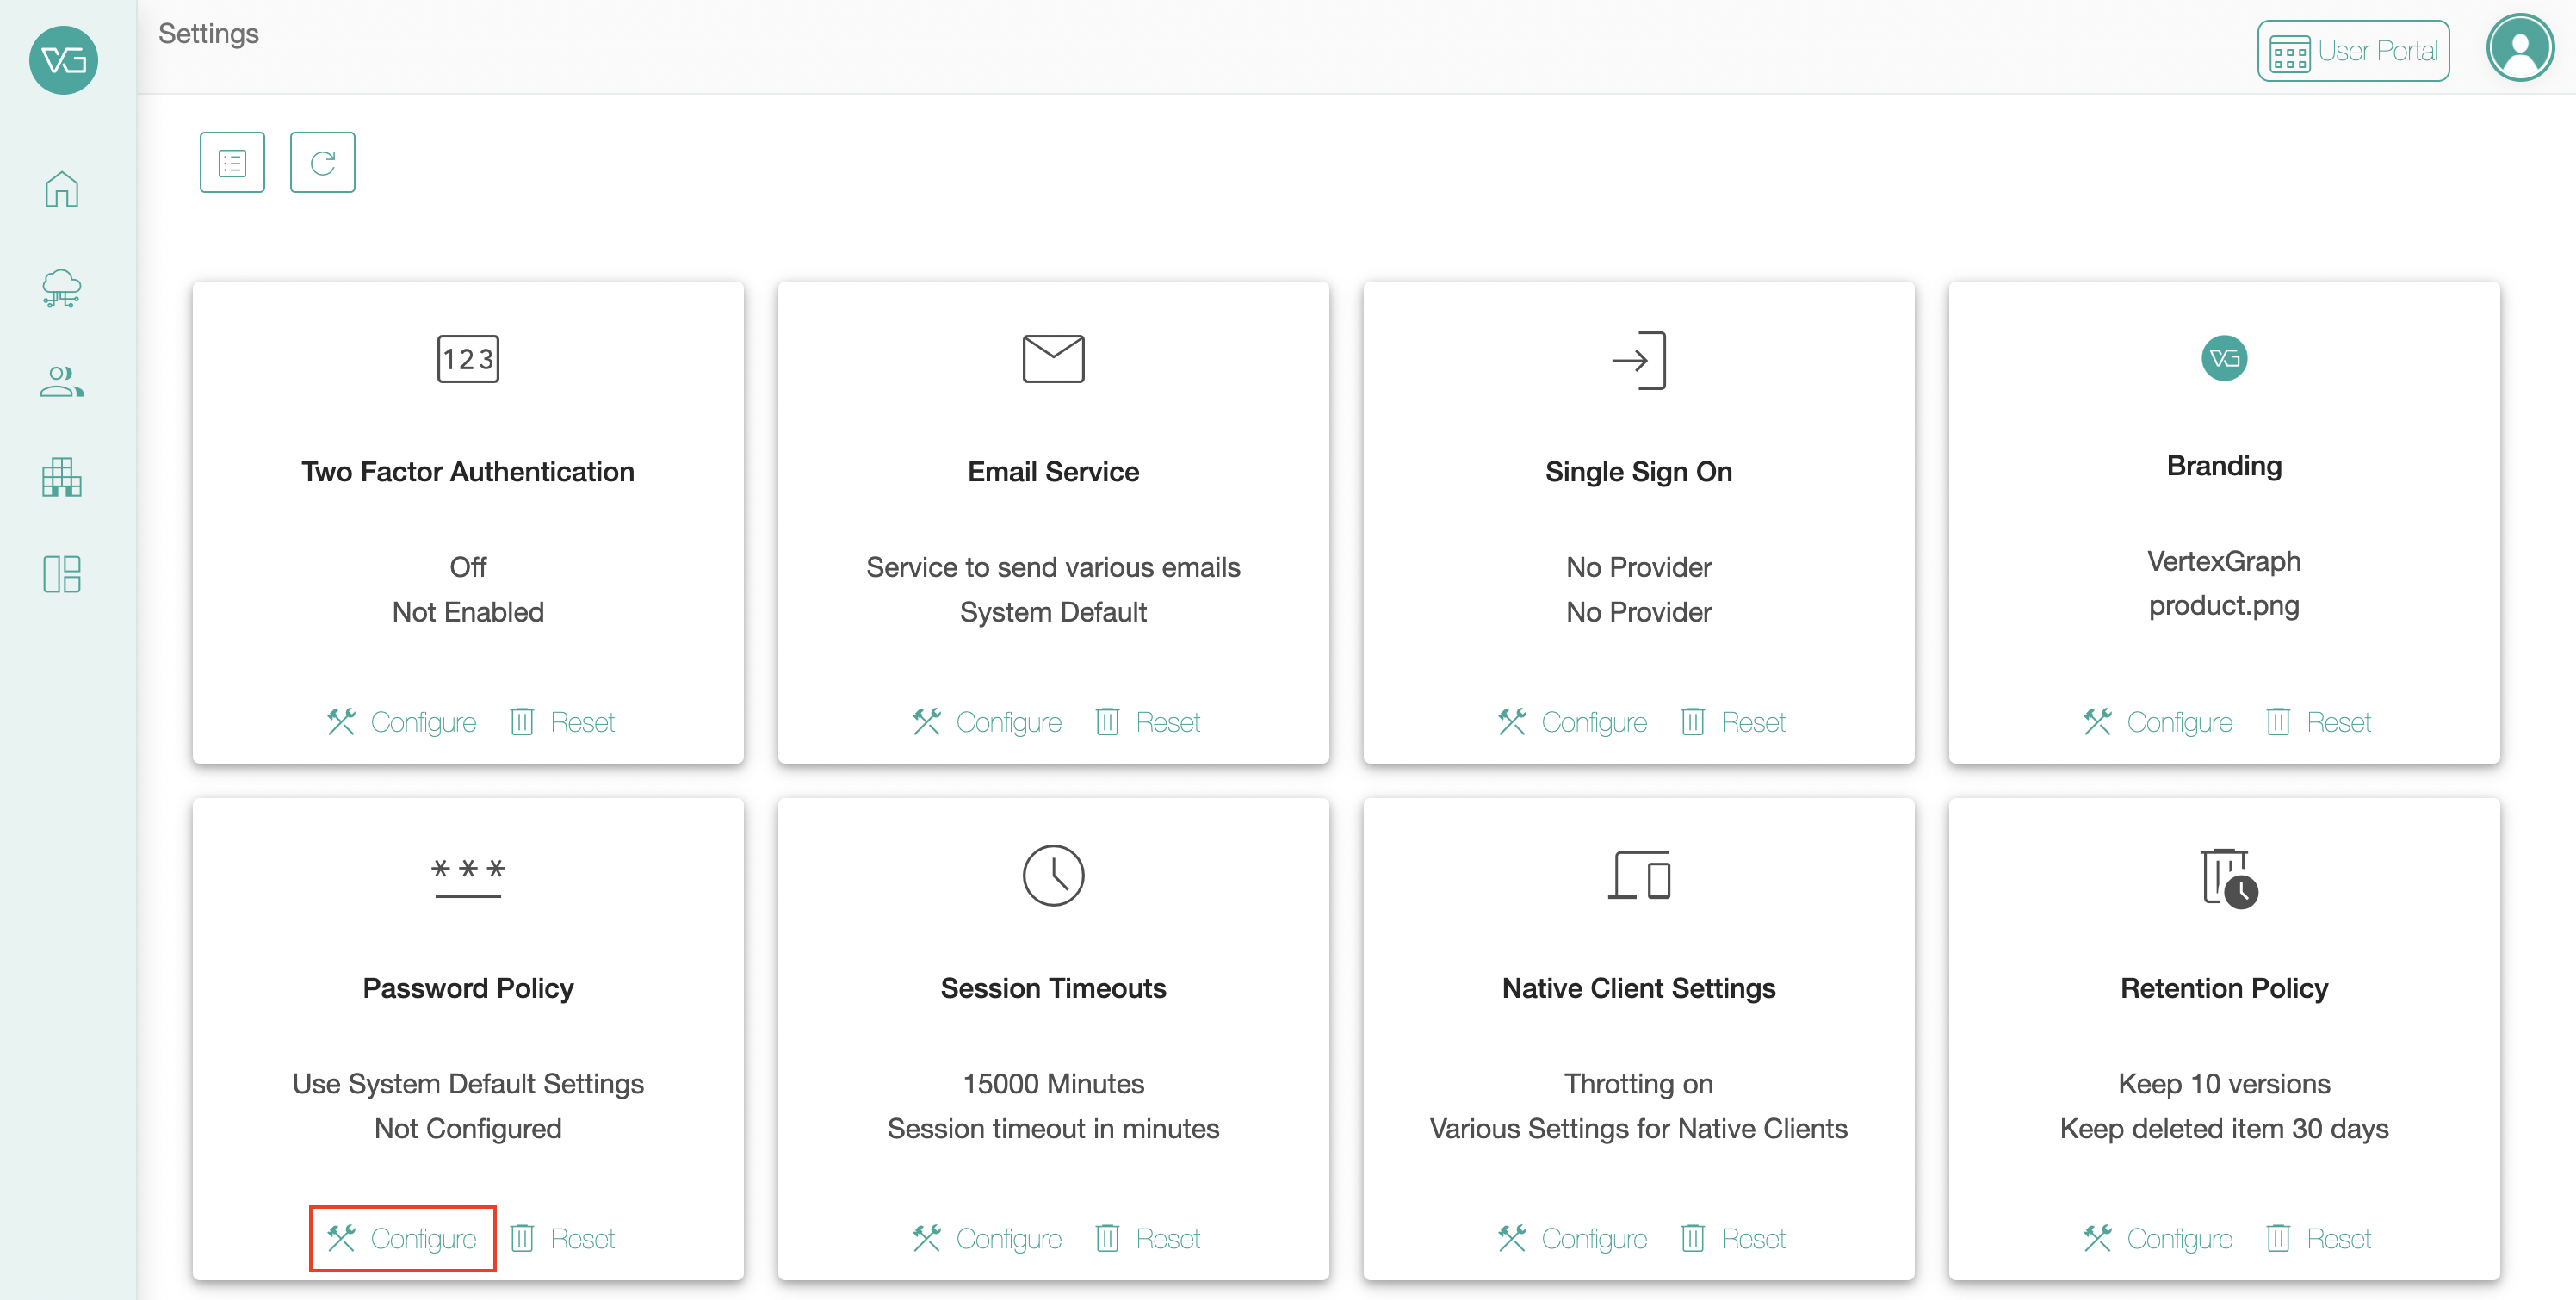The image size is (2576, 1300).
Task: Open the dashboard layout sidebar icon
Action: [62, 573]
